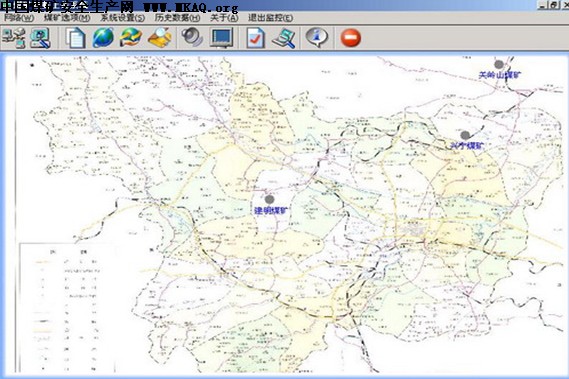Click the spreadsheet magnifier icon
Screen dimensions: 569x379
tap(284, 38)
